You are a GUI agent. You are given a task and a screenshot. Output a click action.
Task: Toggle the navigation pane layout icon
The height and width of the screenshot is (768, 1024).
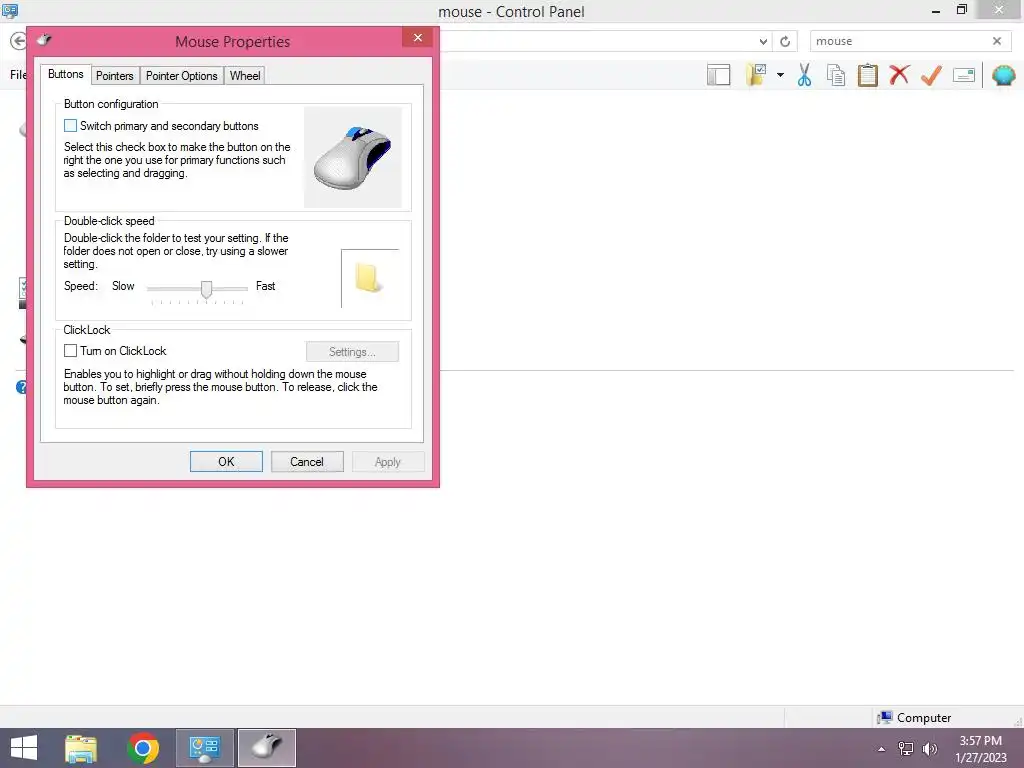tap(718, 74)
